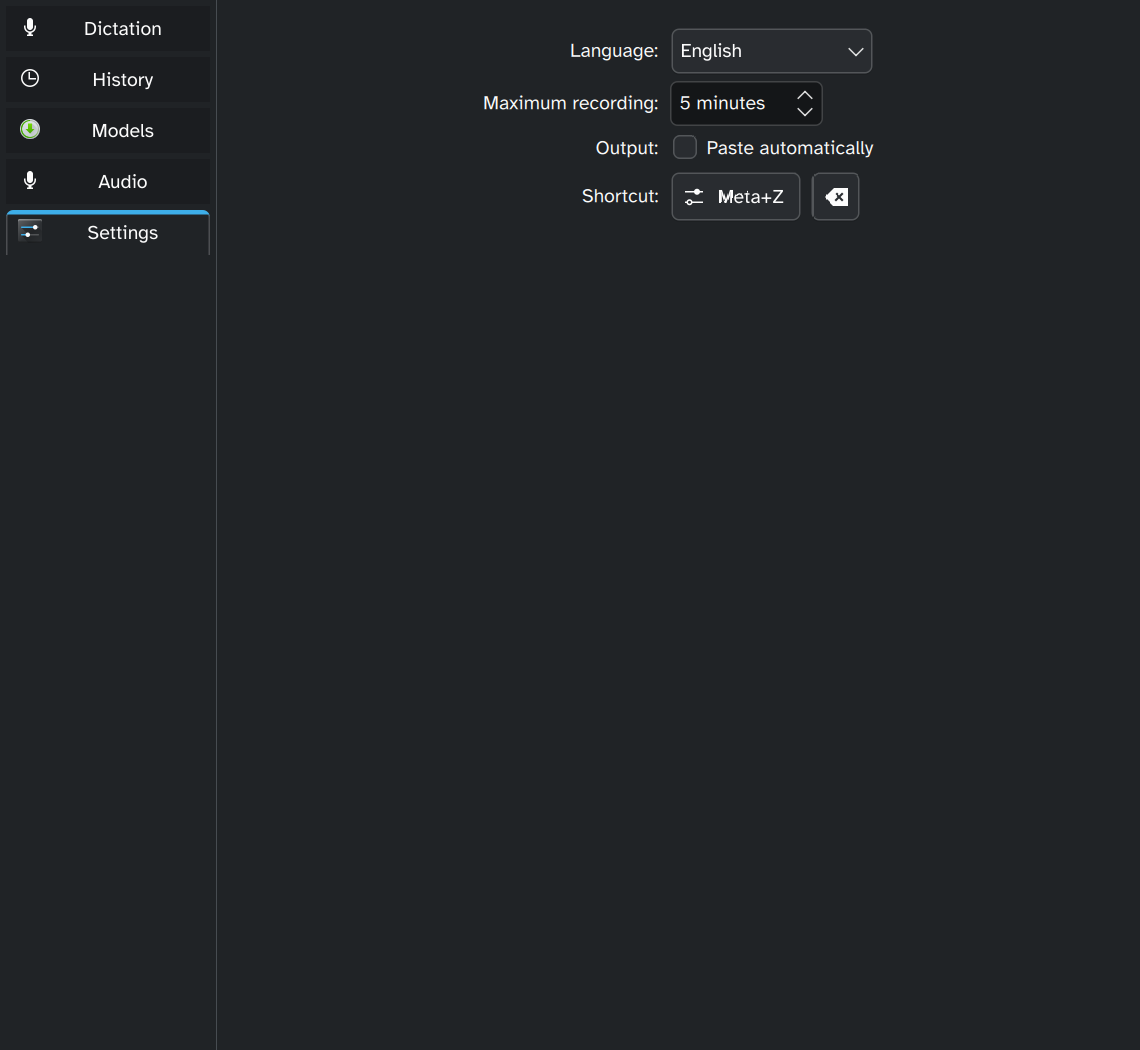This screenshot has height=1050, width=1140.
Task: Switch to the History tab
Action: (x=108, y=79)
